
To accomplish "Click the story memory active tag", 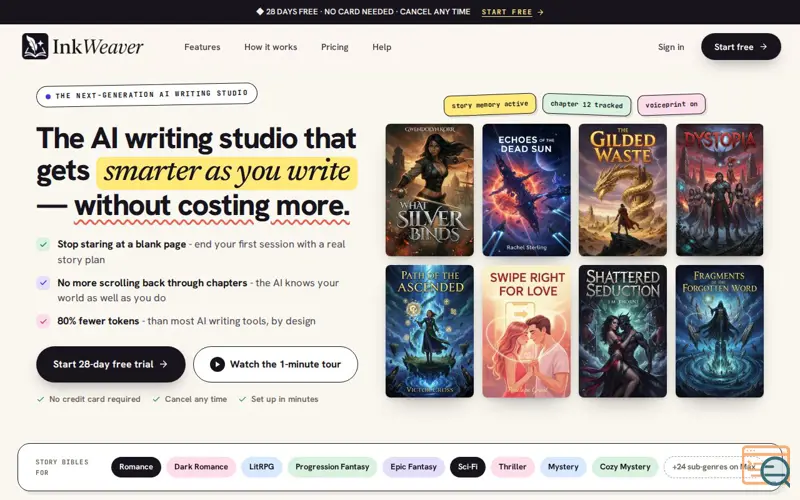I will click(490, 105).
